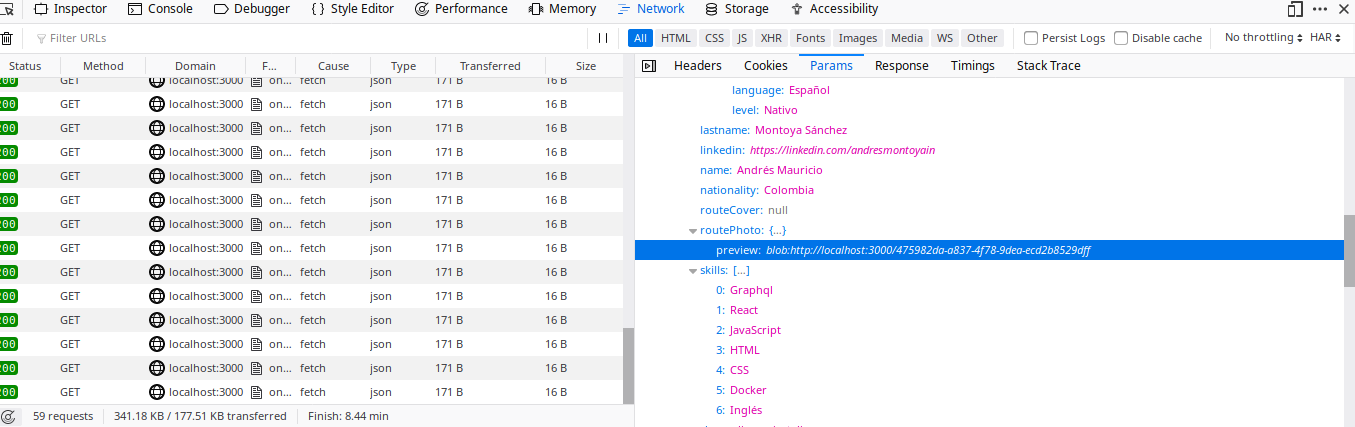Open the Storage panel
This screenshot has width=1355, height=427.
(x=737, y=9)
